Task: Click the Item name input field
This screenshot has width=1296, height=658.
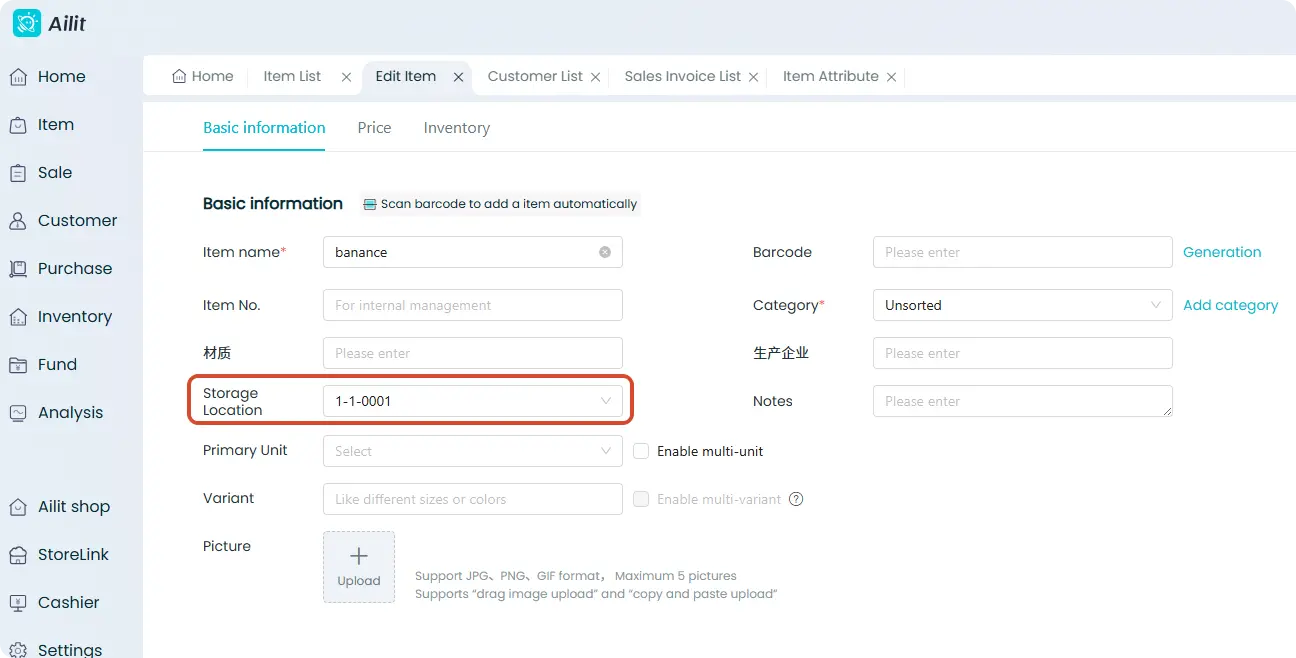Action: [x=473, y=252]
